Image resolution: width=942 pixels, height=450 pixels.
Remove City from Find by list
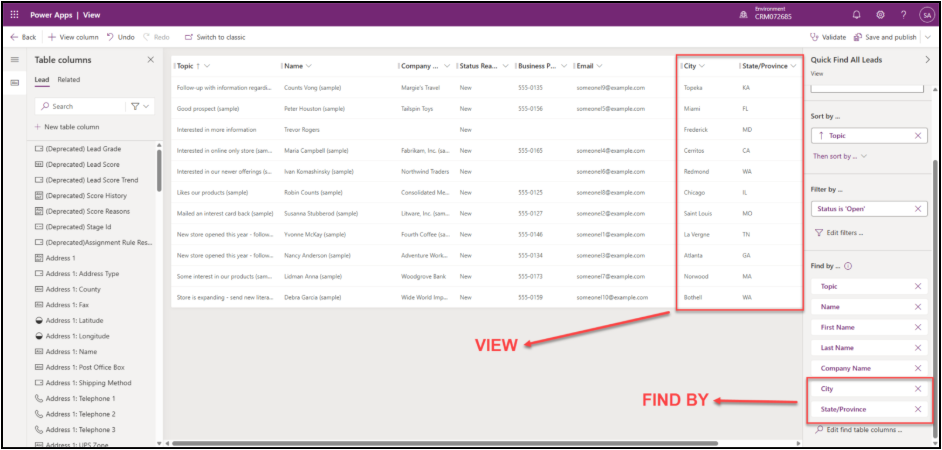point(918,389)
